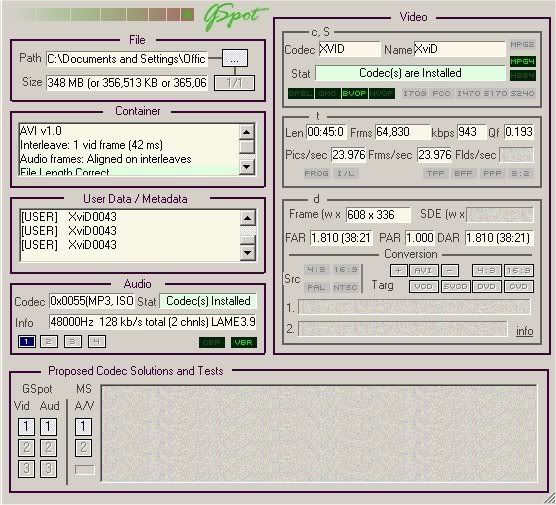
Task: Click the file Size field
Action: (x=127, y=83)
